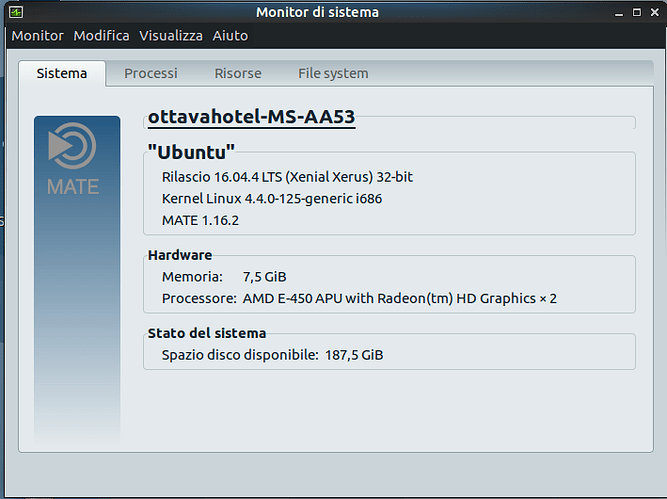The width and height of the screenshot is (667, 499).
Task: Click the MATE 1.16.2 version text
Action: (x=200, y=220)
